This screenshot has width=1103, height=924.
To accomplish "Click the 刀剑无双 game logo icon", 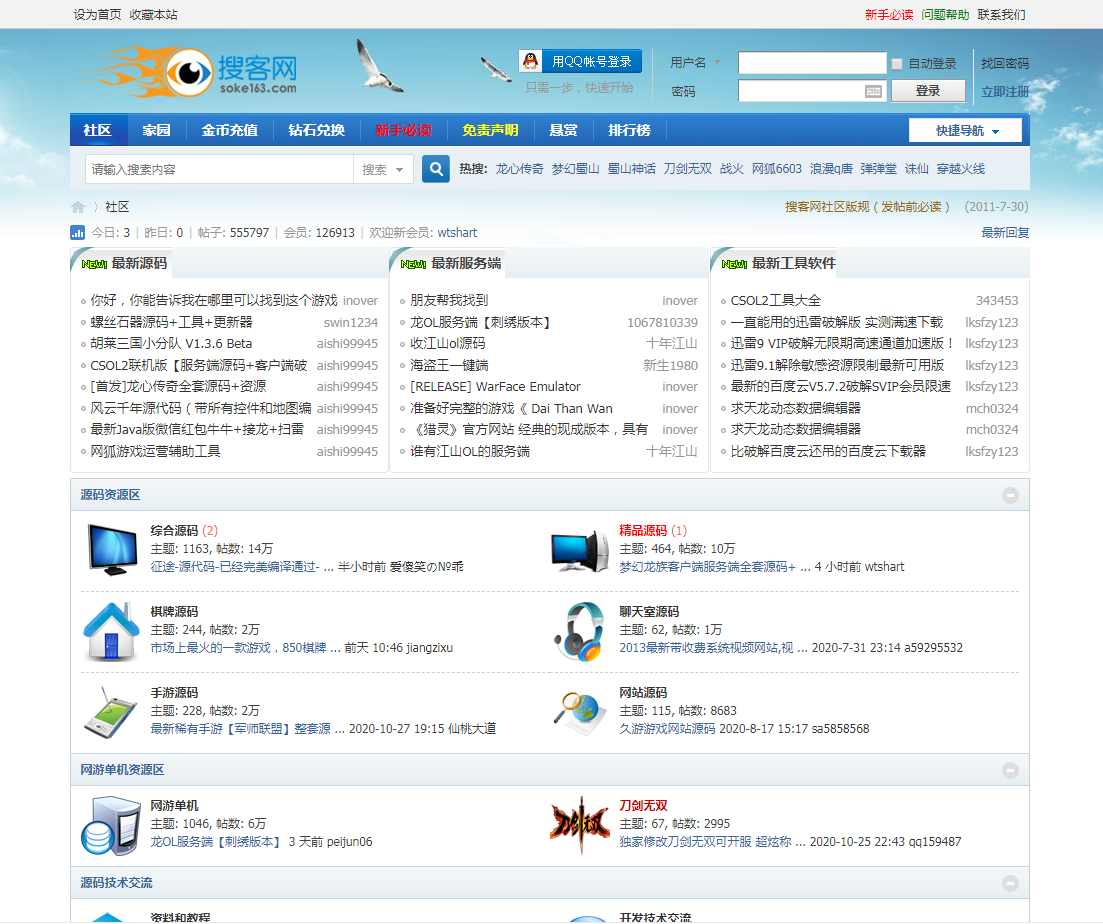I will (x=579, y=825).
